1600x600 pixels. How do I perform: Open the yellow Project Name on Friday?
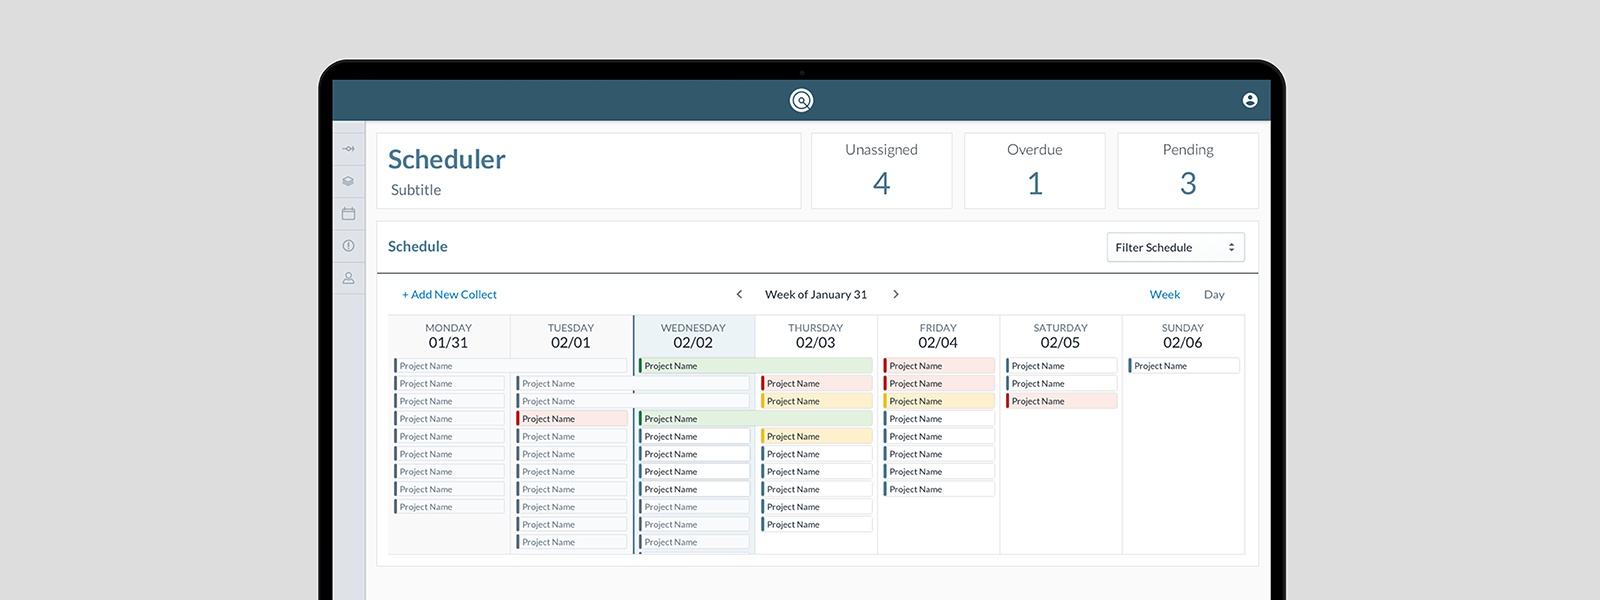(x=939, y=401)
